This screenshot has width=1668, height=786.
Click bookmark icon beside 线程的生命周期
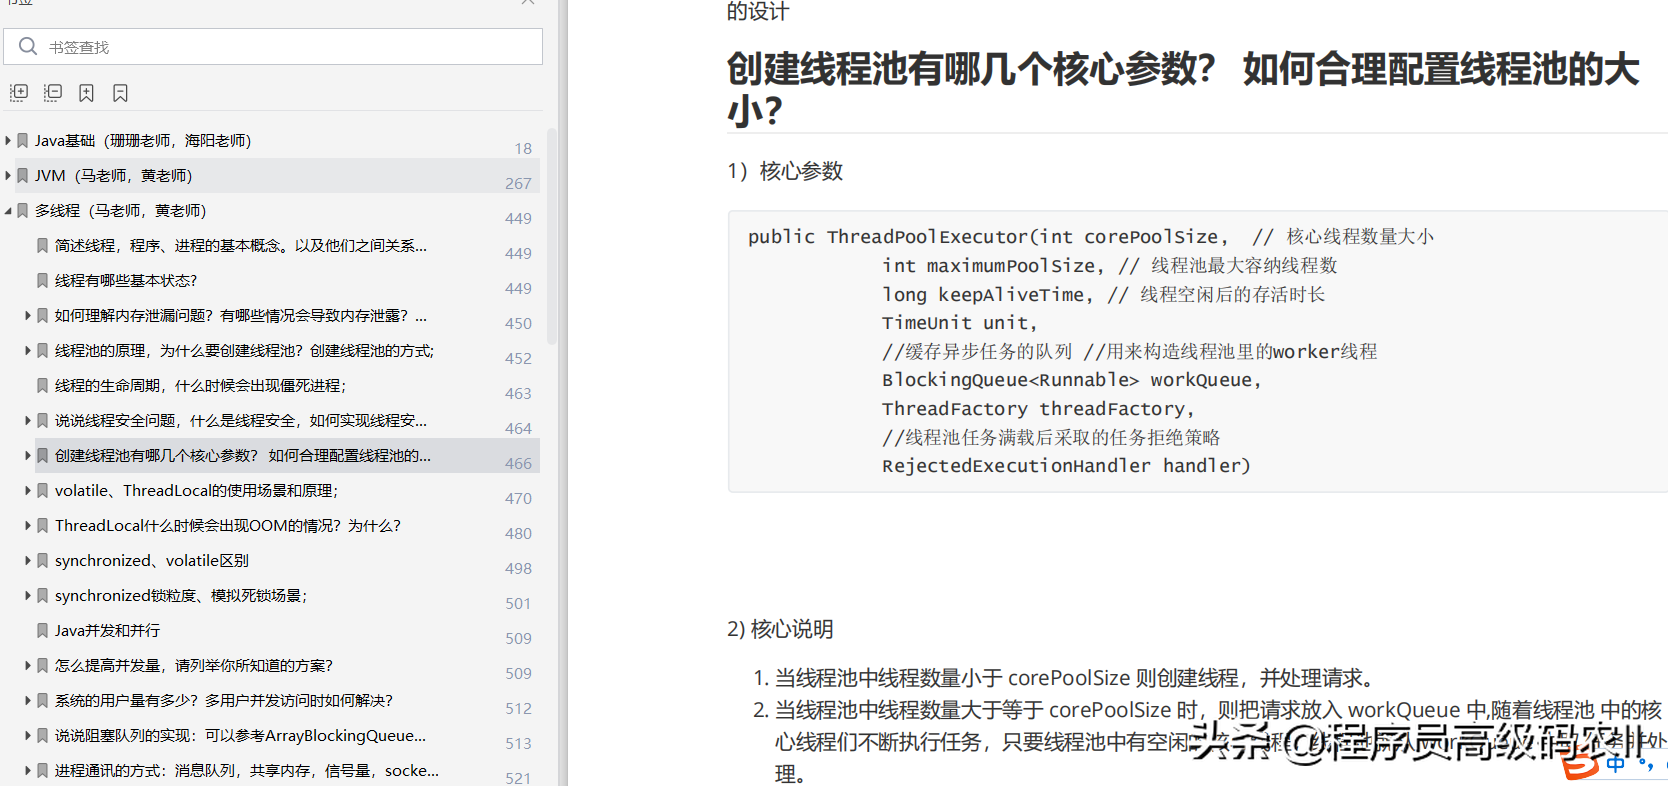pos(42,386)
